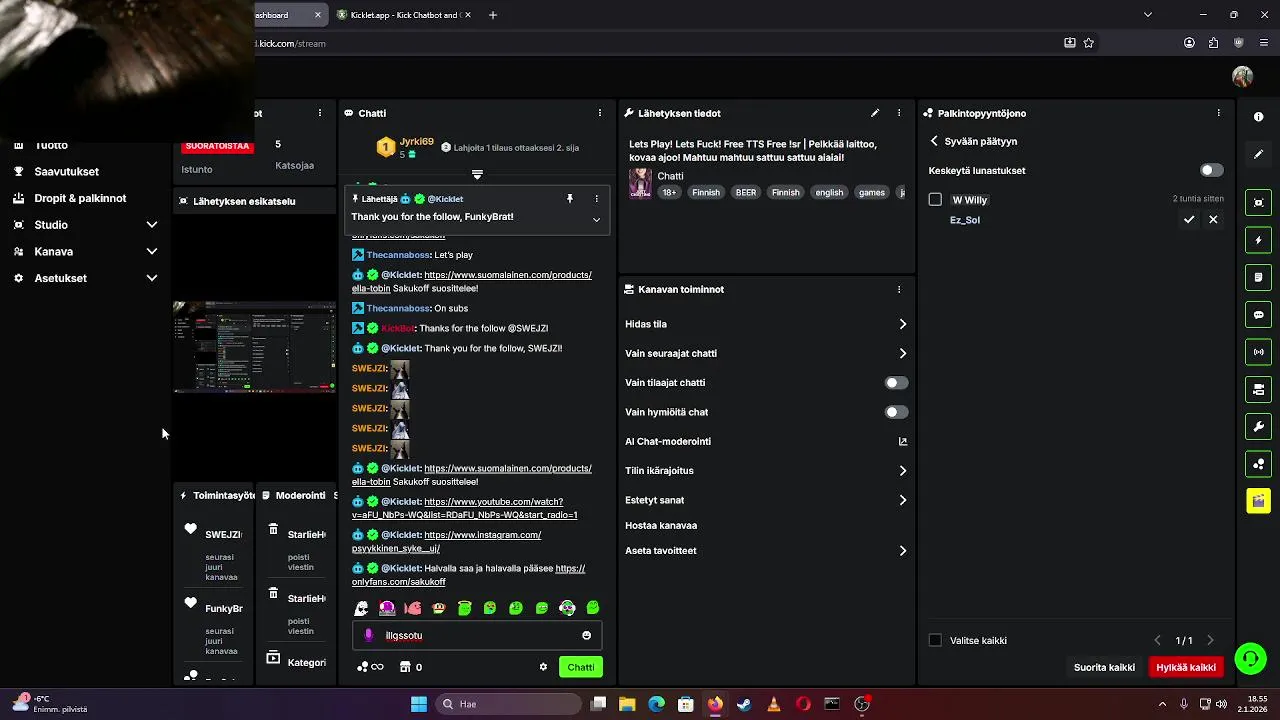Viewport: 1280px width, 720px height.
Task: Click the channel points infinity icon
Action: pyautogui.click(x=370, y=667)
